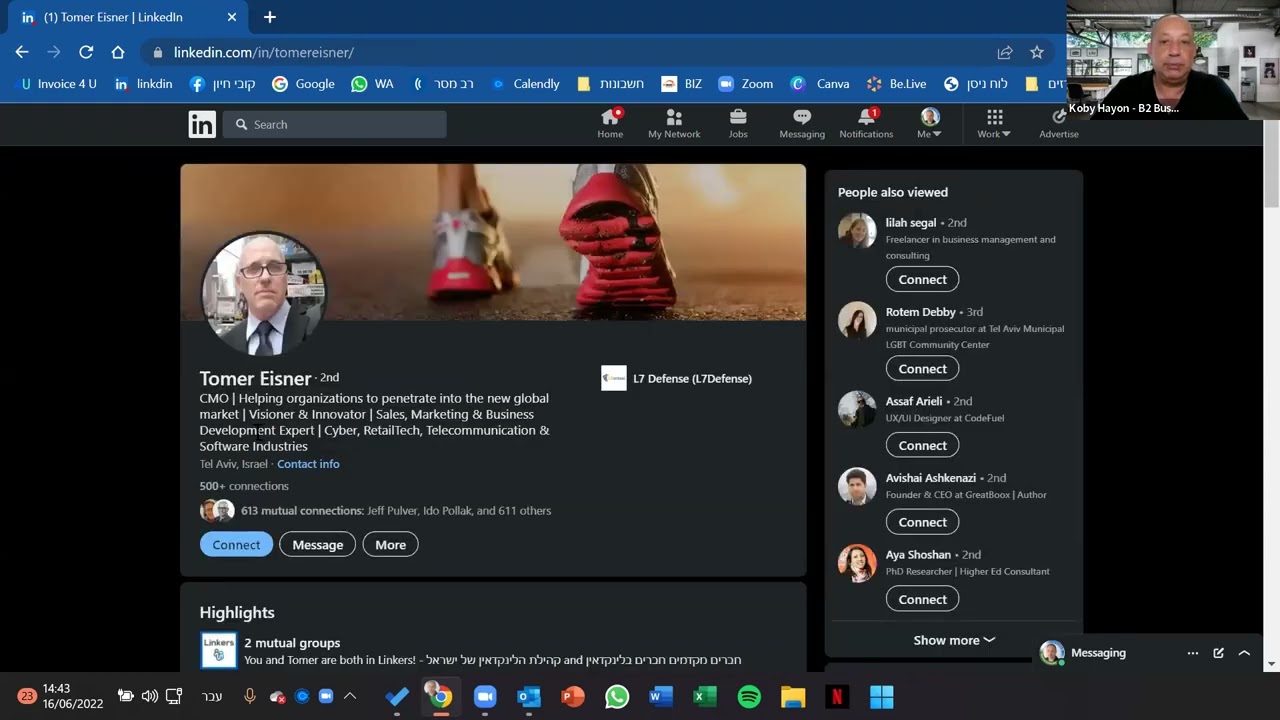Open the Zoom bookmark

(x=745, y=84)
